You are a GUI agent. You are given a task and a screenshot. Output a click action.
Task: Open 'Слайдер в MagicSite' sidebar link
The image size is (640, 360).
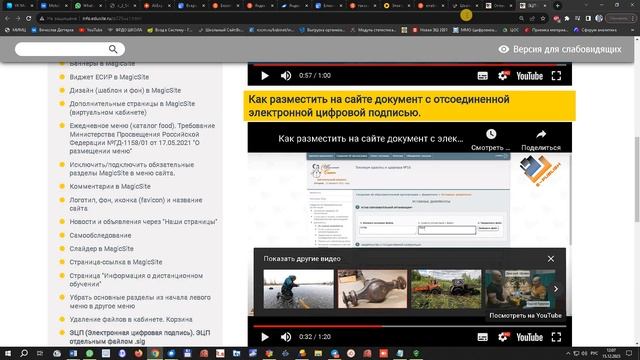[101, 249]
